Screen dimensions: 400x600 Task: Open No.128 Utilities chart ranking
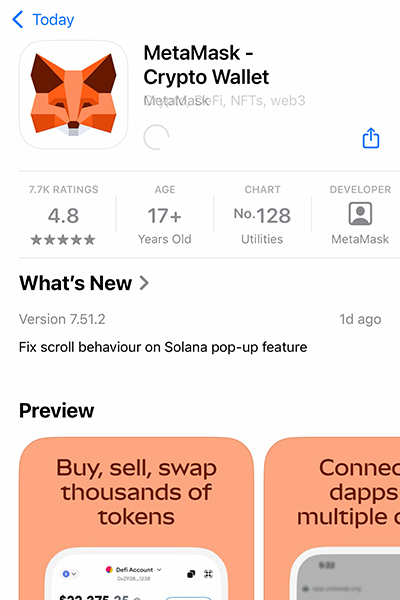tap(263, 215)
